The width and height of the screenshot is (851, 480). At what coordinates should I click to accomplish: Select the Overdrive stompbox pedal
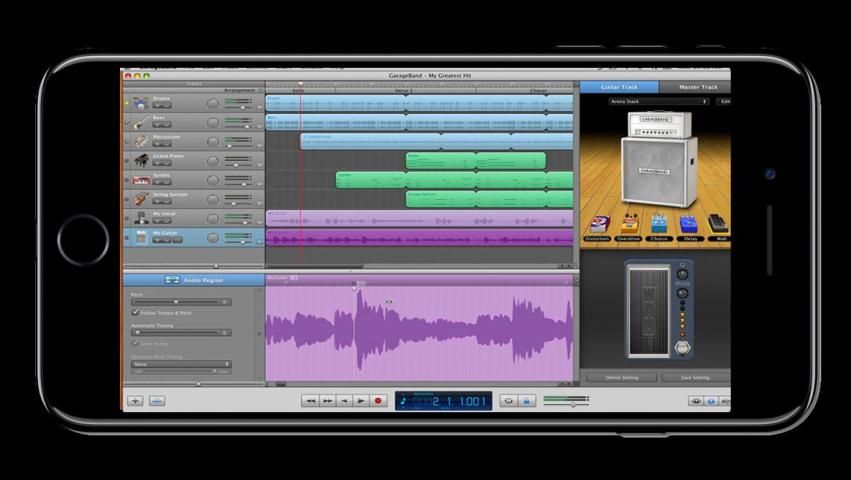(628, 226)
